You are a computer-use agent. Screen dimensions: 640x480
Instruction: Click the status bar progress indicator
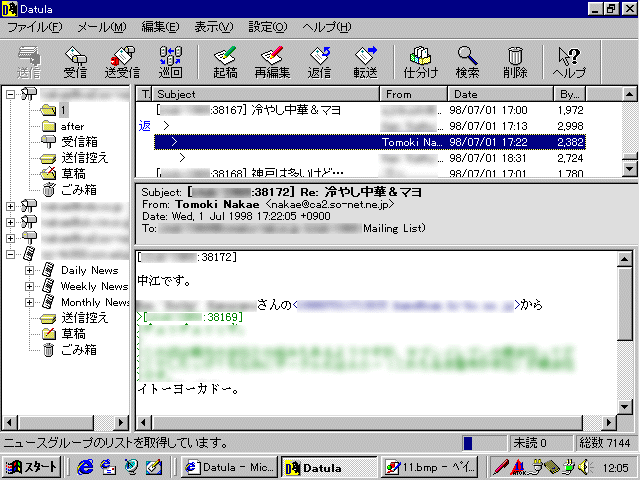[x=484, y=443]
